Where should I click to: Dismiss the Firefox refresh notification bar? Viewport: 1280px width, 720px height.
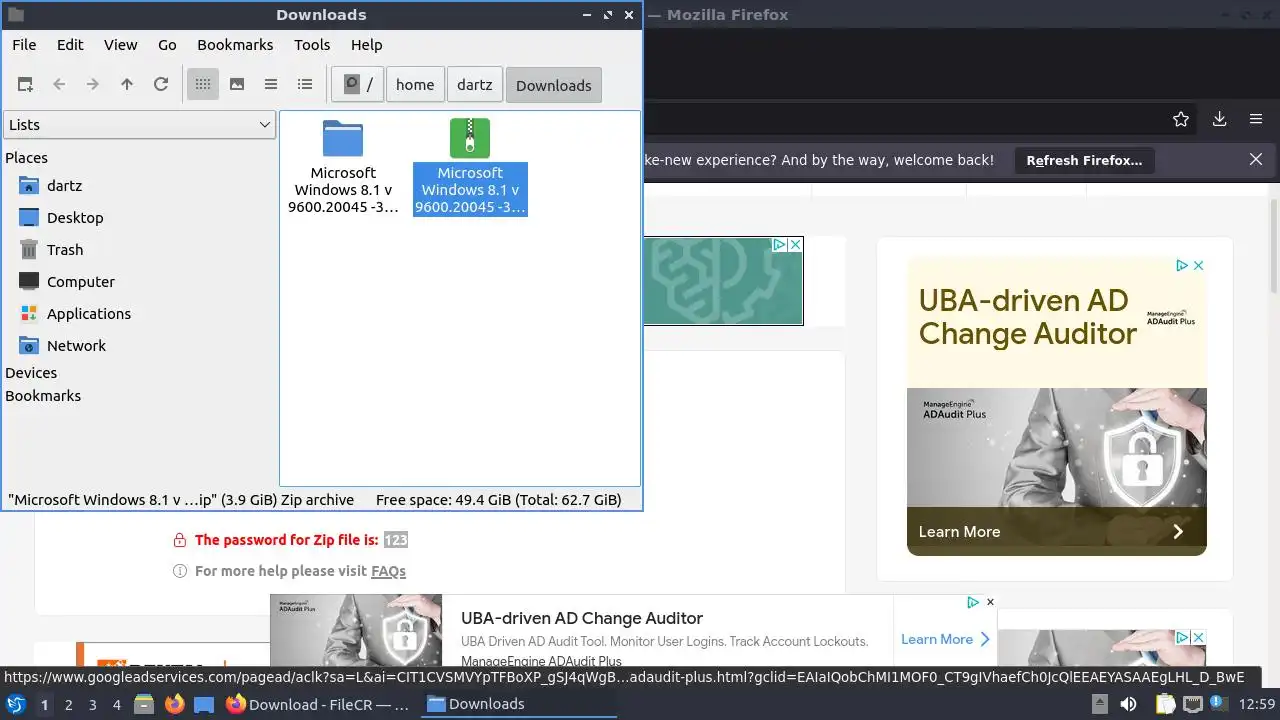pos(1256,160)
